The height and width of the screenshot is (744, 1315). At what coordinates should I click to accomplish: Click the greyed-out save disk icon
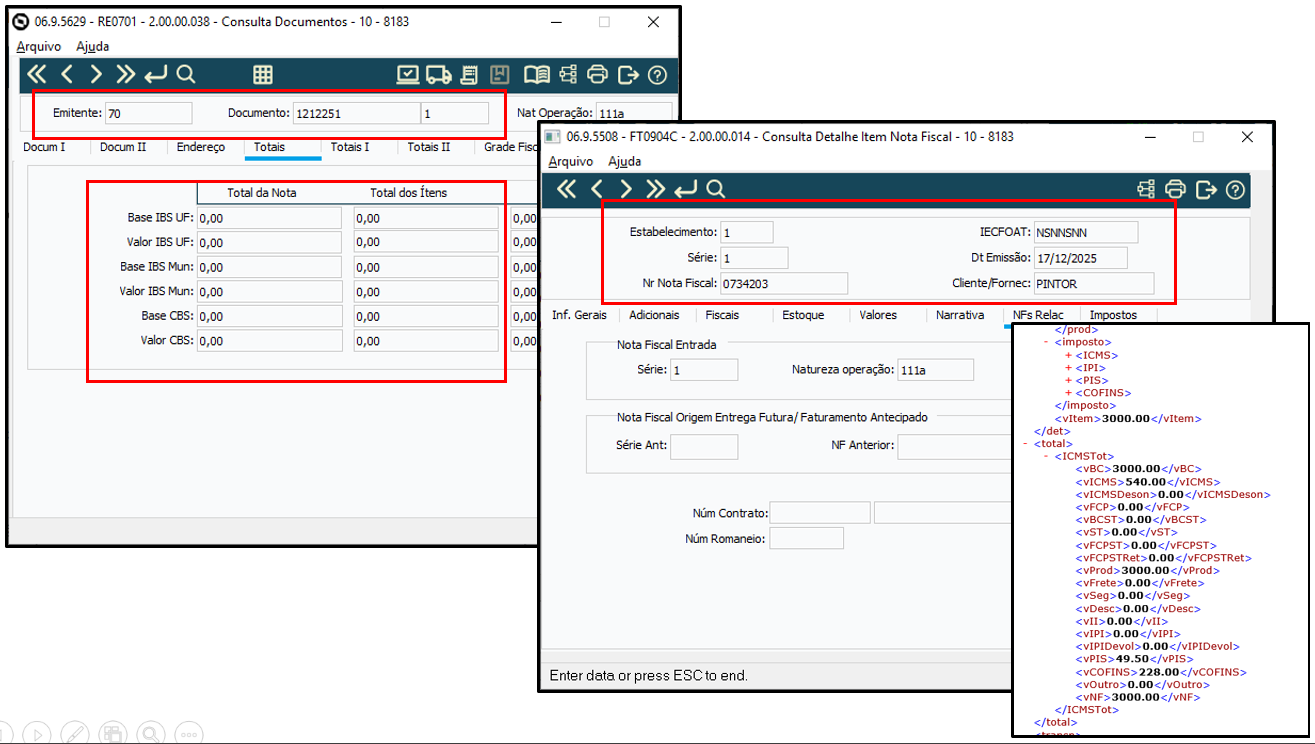pyautogui.click(x=501, y=74)
